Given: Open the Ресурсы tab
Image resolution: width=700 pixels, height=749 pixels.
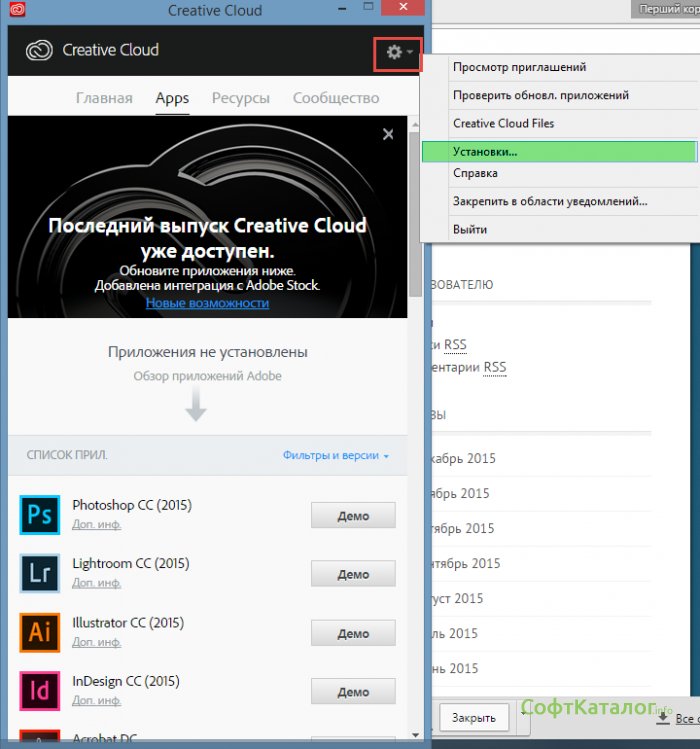Looking at the screenshot, I should 241,98.
